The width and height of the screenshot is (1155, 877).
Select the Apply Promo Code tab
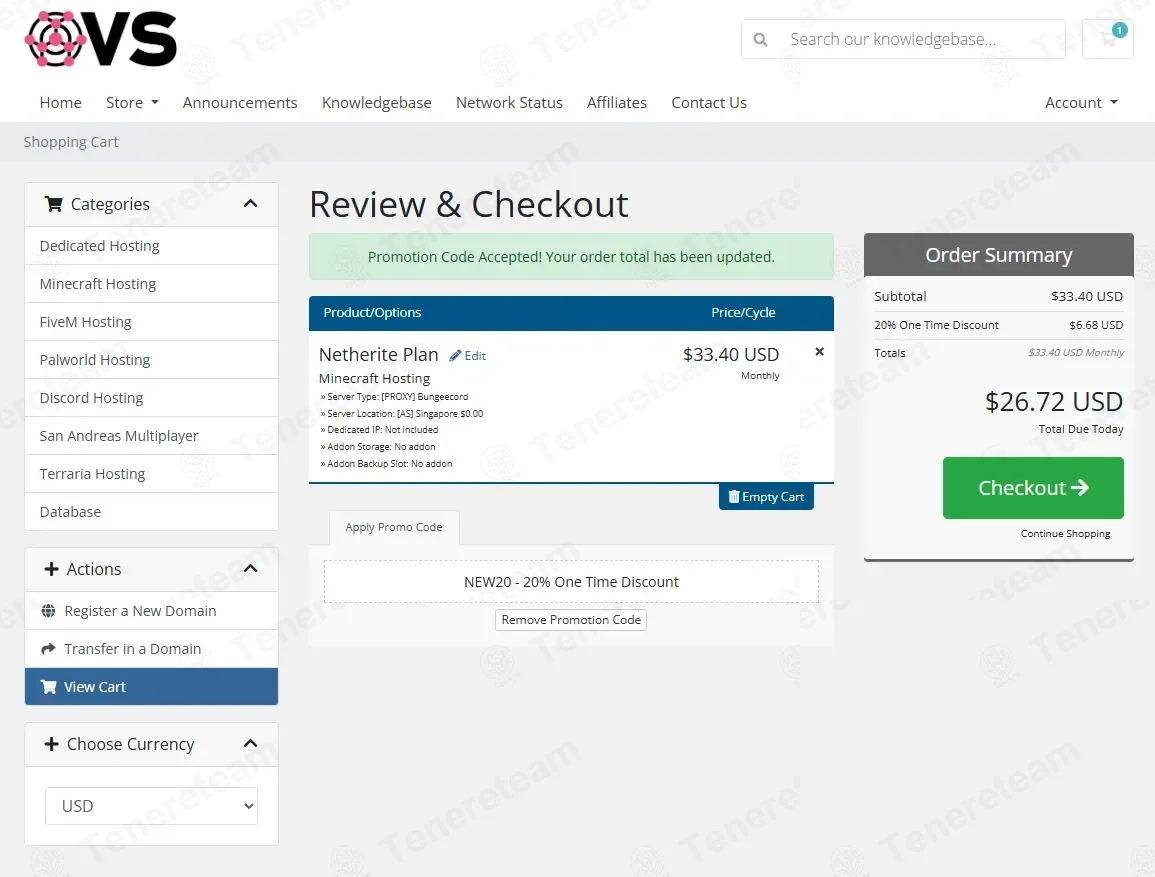[x=394, y=527]
